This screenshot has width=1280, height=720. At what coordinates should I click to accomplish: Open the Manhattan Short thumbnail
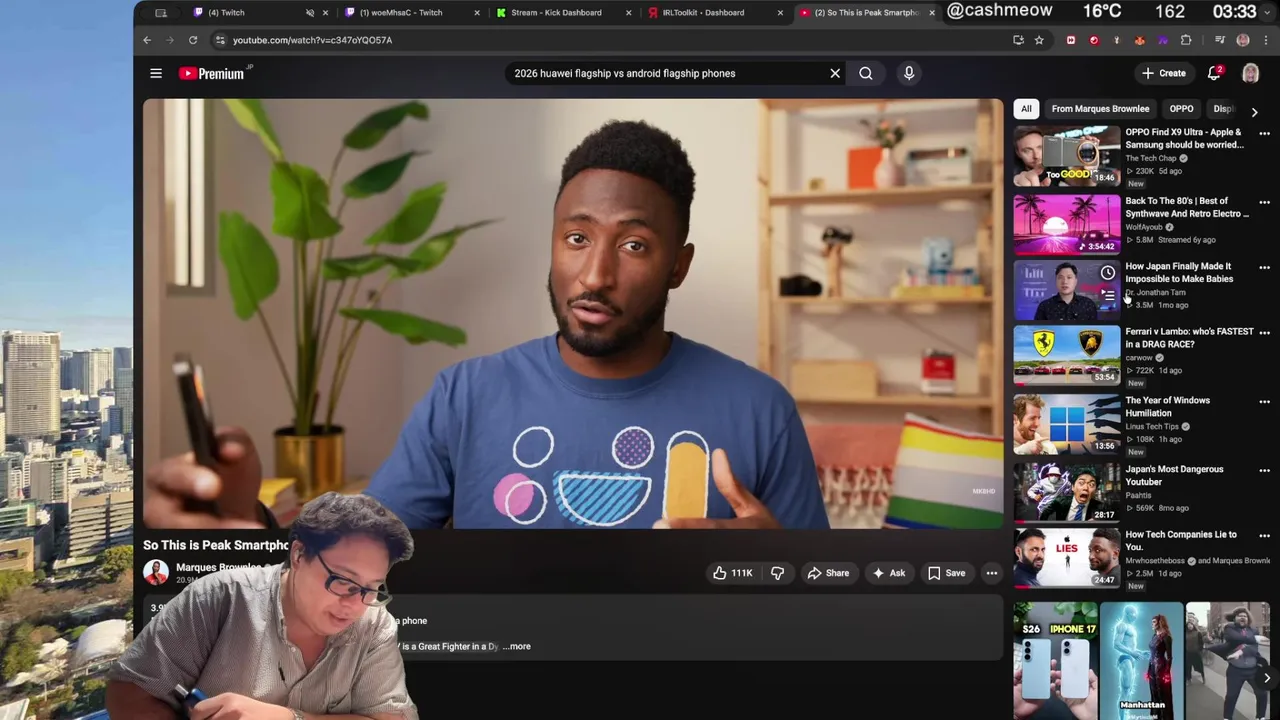pyautogui.click(x=1142, y=661)
